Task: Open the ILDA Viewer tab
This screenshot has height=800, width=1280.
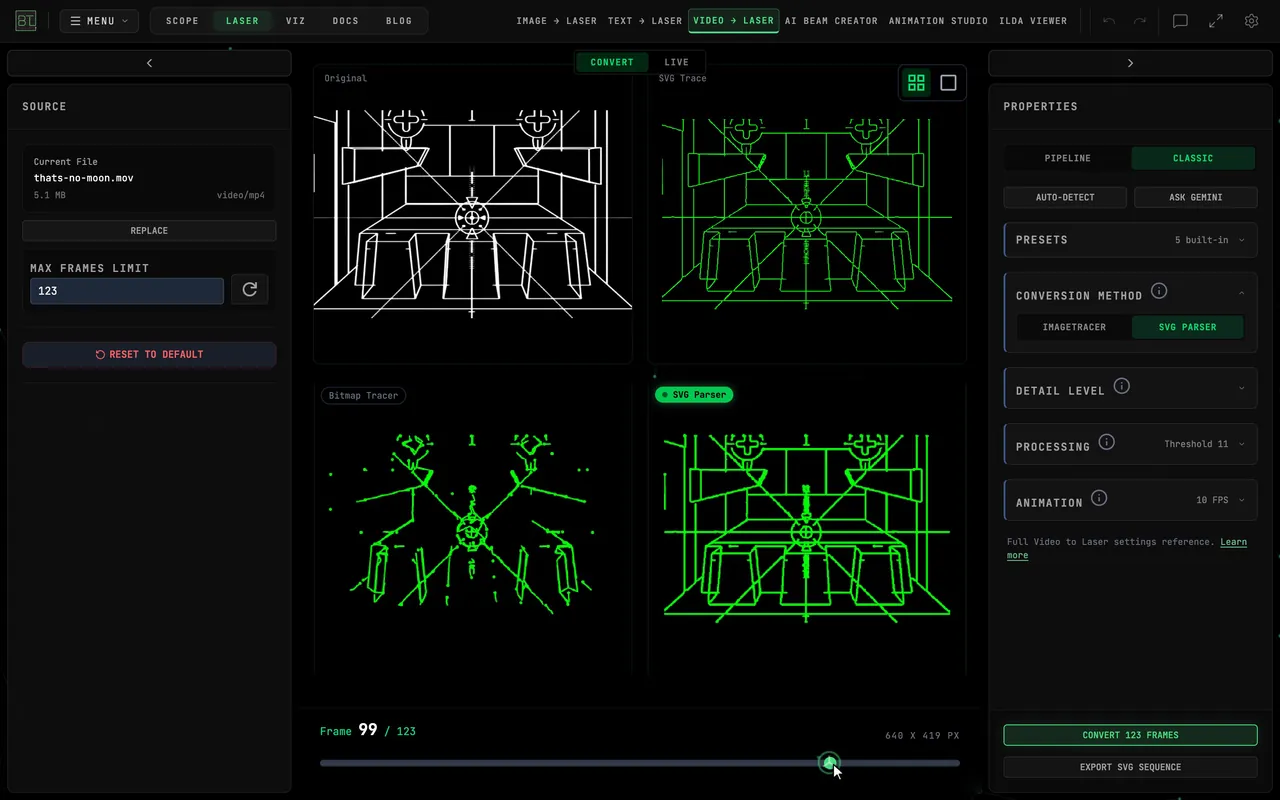Action: [x=1033, y=21]
